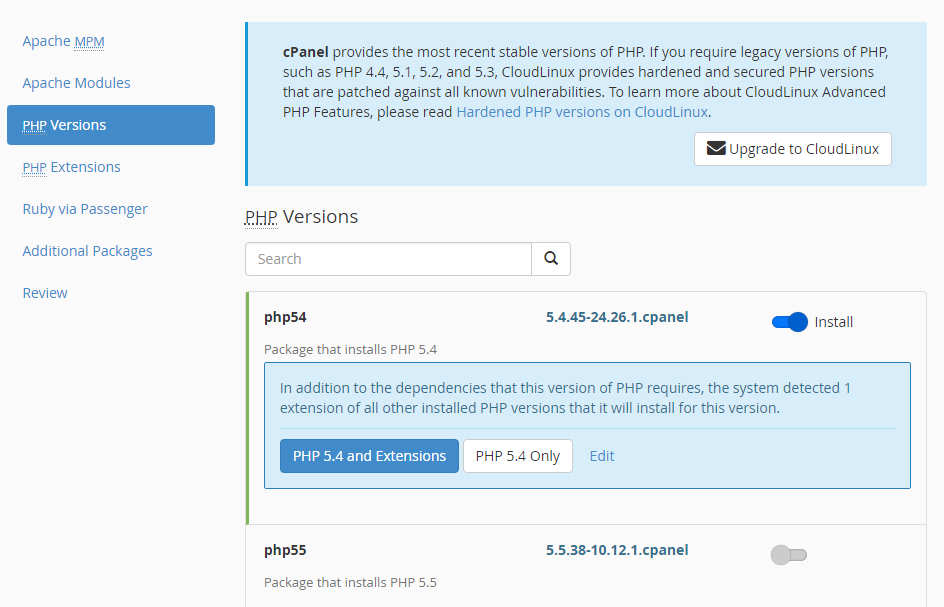This screenshot has width=944, height=607.
Task: Focus the PHP versions Search field
Action: pyautogui.click(x=388, y=259)
